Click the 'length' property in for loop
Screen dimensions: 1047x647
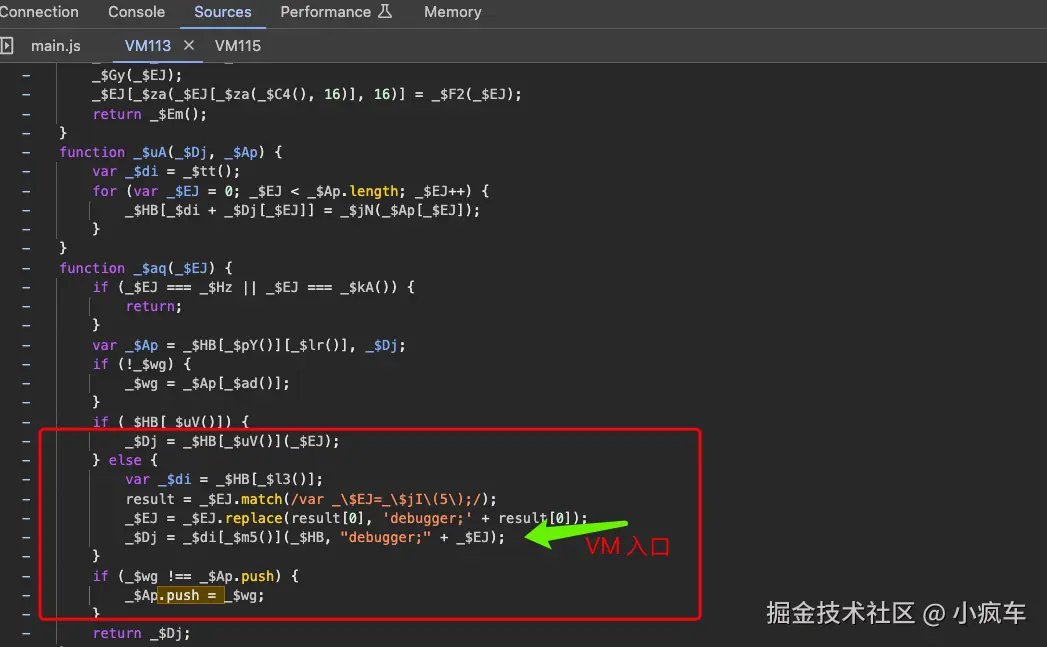(374, 191)
